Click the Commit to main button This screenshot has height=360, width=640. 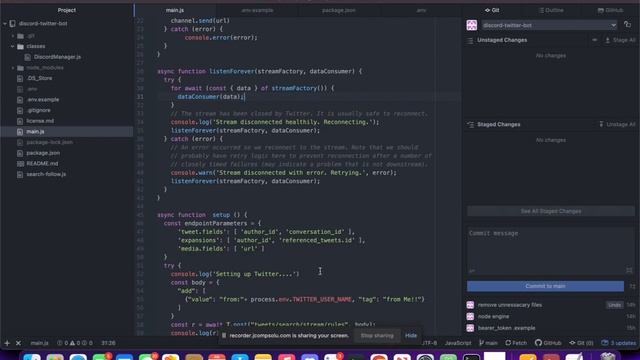click(x=545, y=286)
